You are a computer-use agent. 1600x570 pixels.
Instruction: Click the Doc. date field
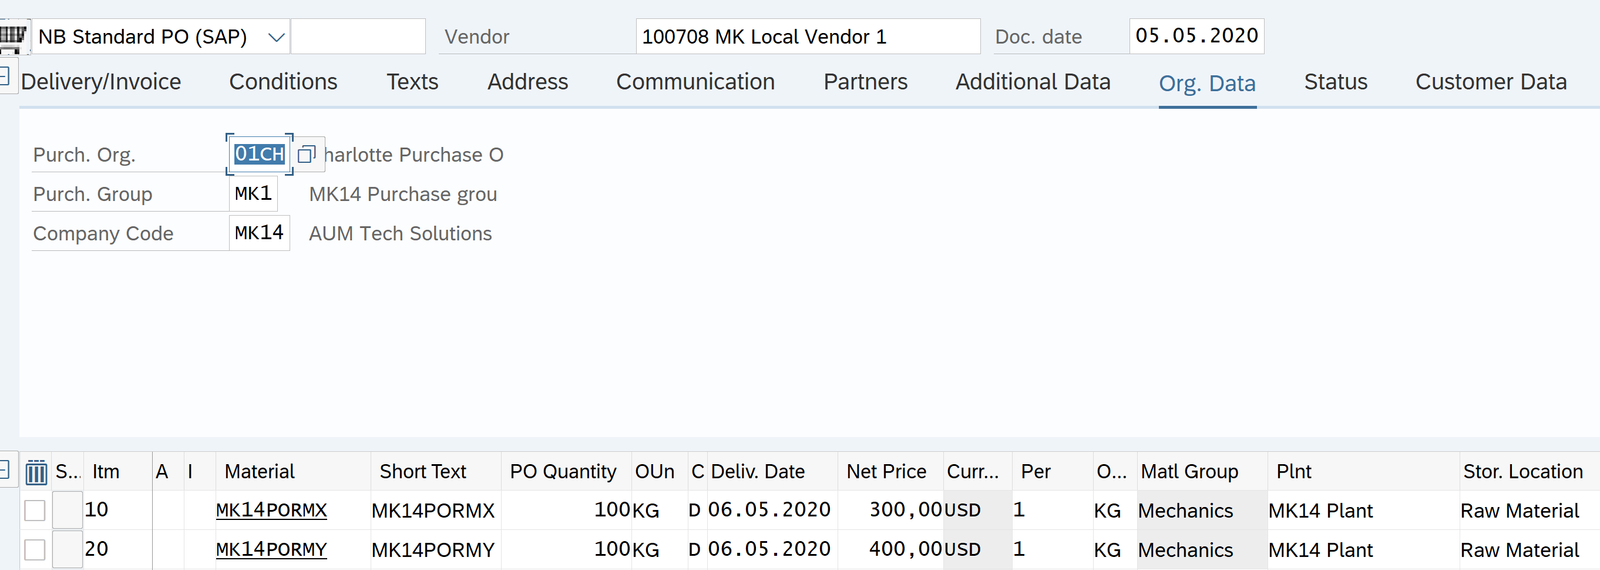coord(1196,36)
